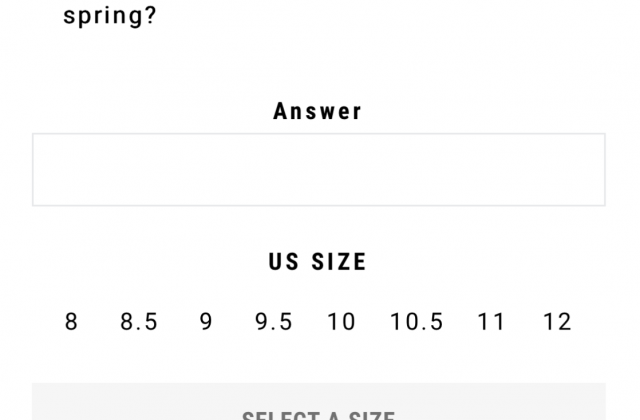This screenshot has height=420, width=640.
Task: Click the Answer field label
Action: coord(318,111)
